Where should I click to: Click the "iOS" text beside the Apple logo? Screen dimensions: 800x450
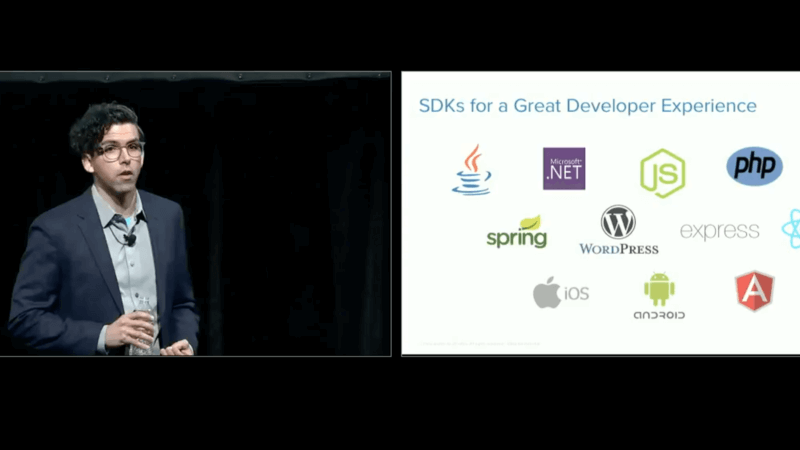pyautogui.click(x=577, y=294)
